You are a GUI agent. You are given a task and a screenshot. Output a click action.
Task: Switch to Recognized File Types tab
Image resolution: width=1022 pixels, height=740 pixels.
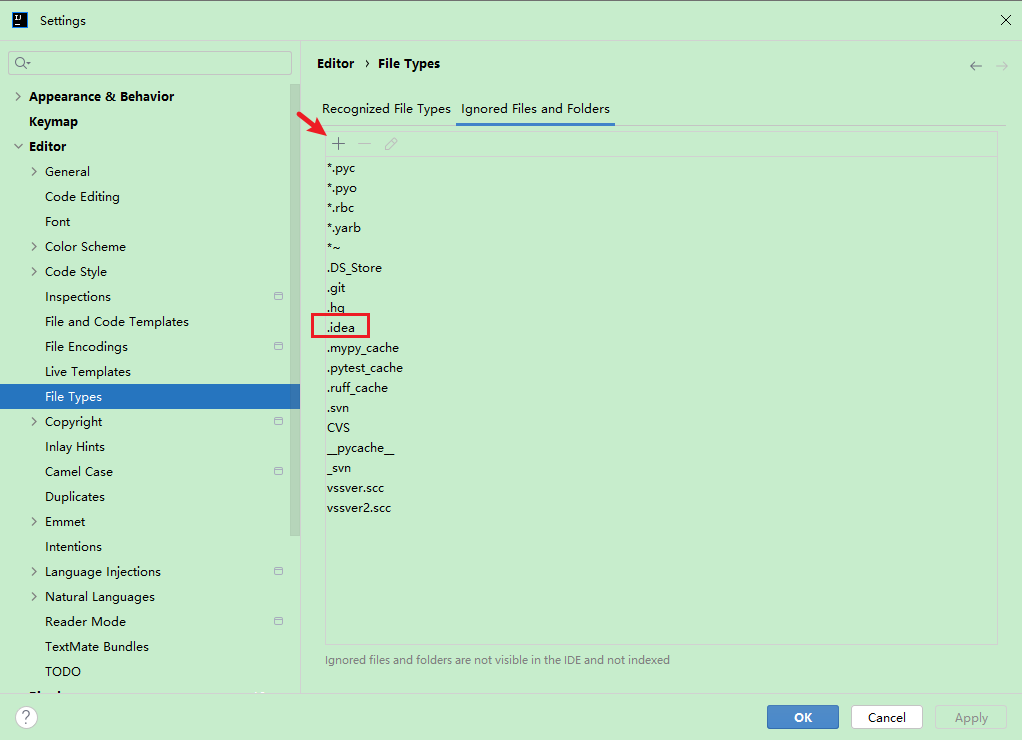(x=386, y=109)
